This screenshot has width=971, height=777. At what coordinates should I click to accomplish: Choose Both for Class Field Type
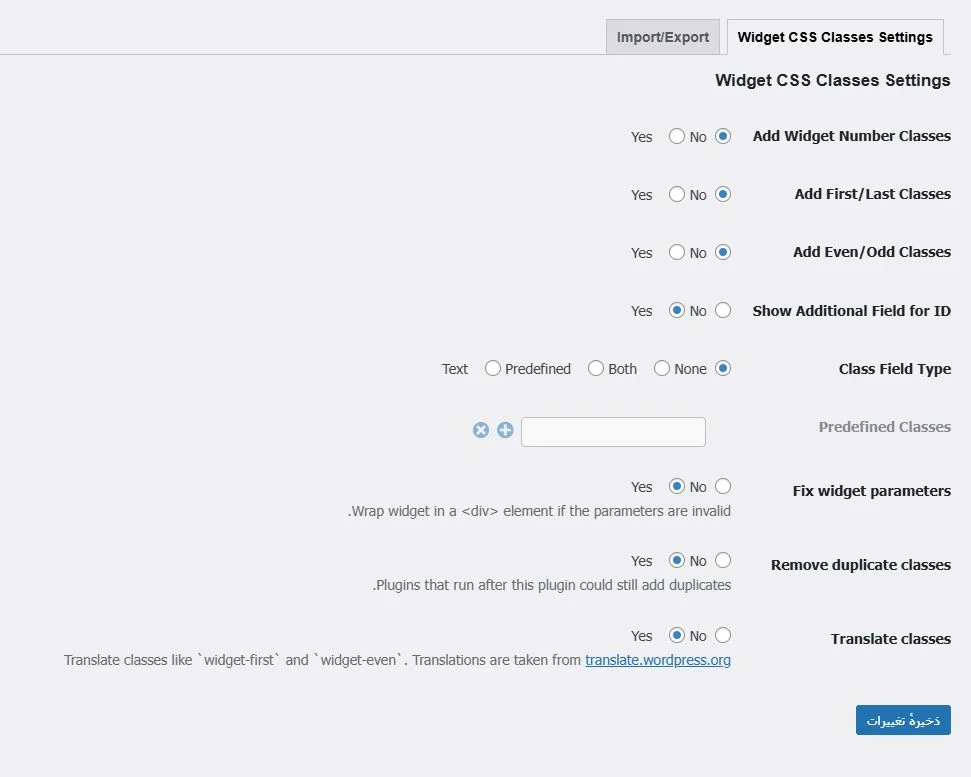pyautogui.click(x=660, y=368)
